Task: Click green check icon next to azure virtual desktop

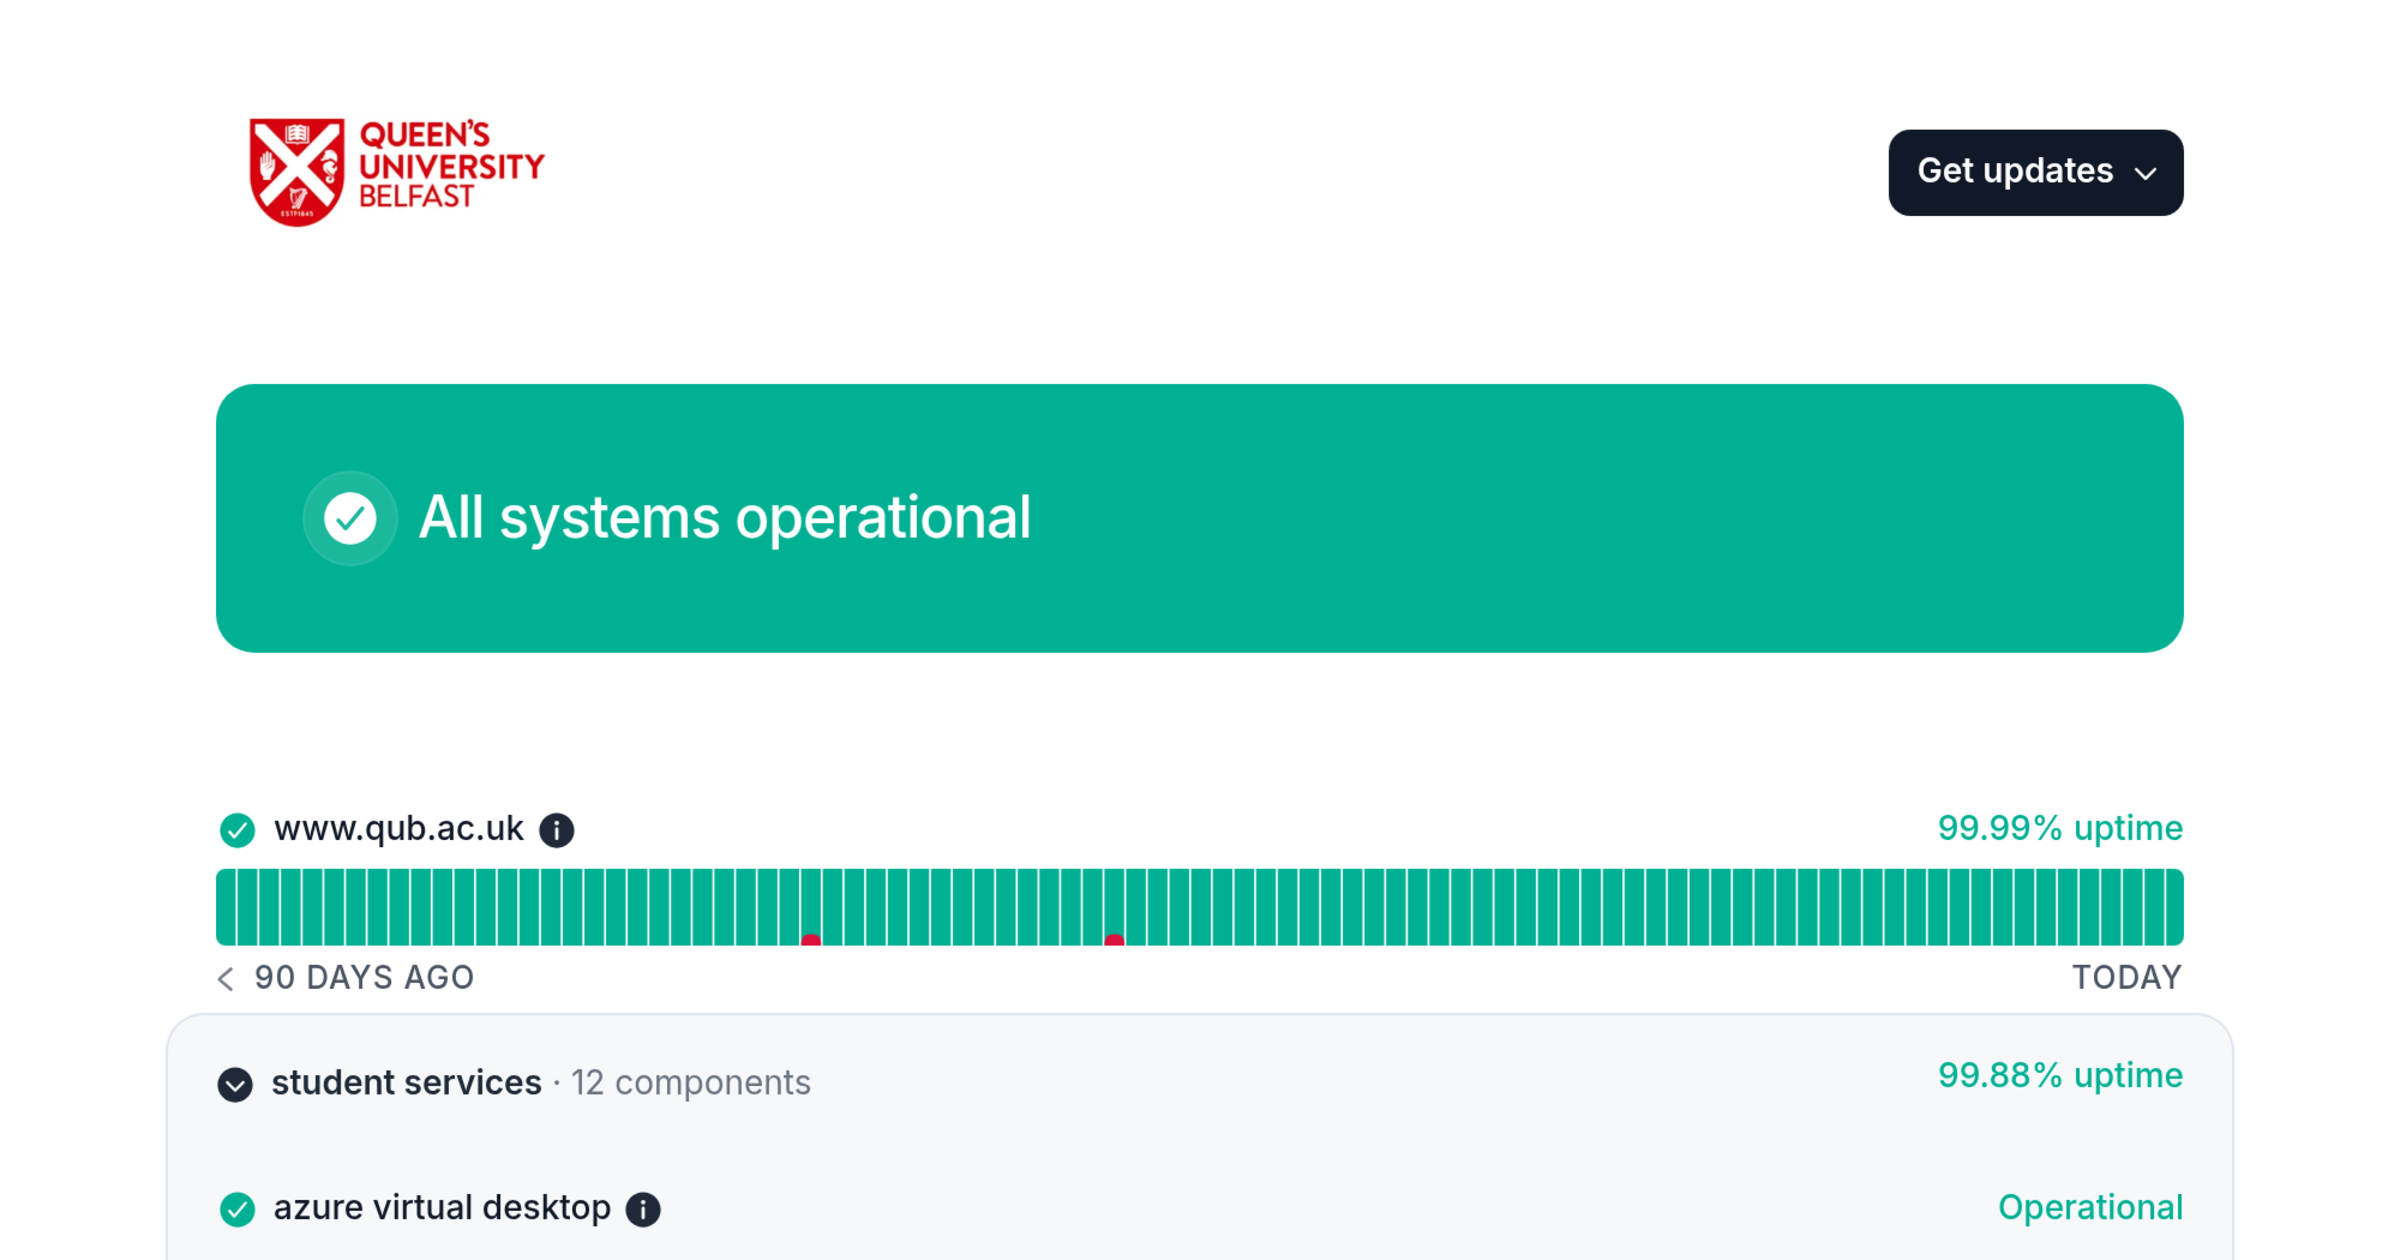Action: click(237, 1209)
